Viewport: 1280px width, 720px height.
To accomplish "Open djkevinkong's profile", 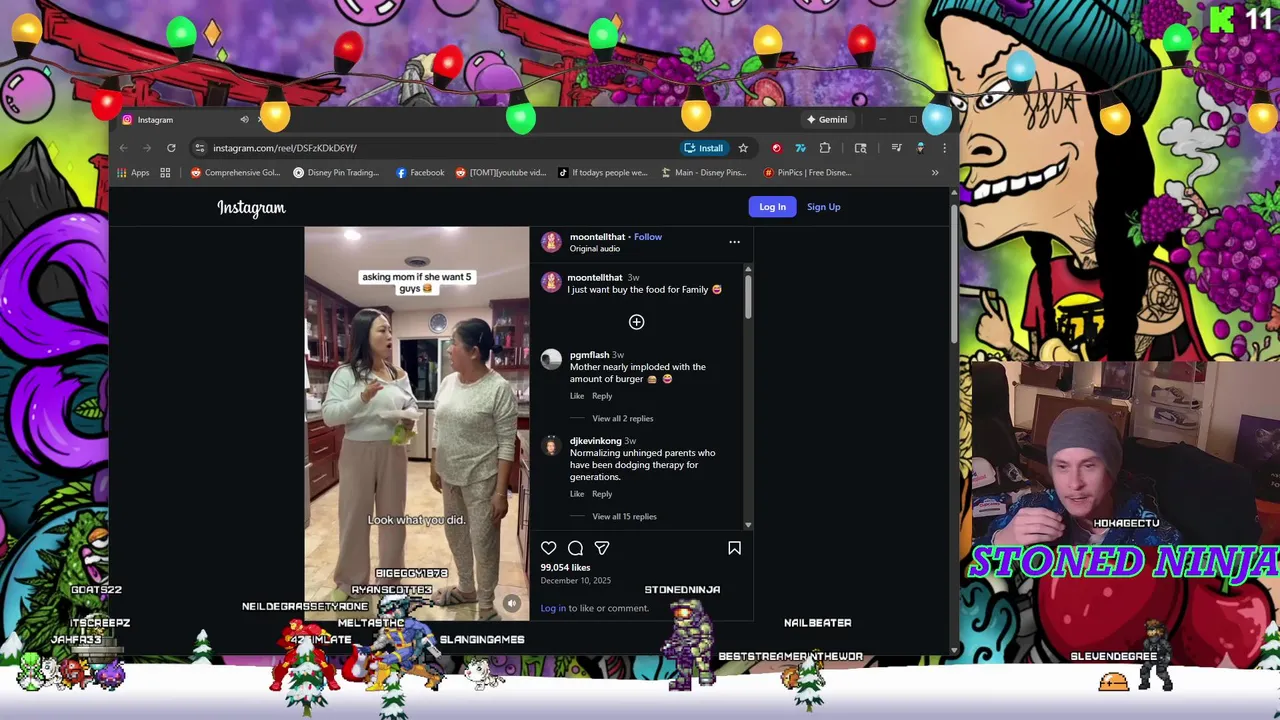I will pos(595,441).
